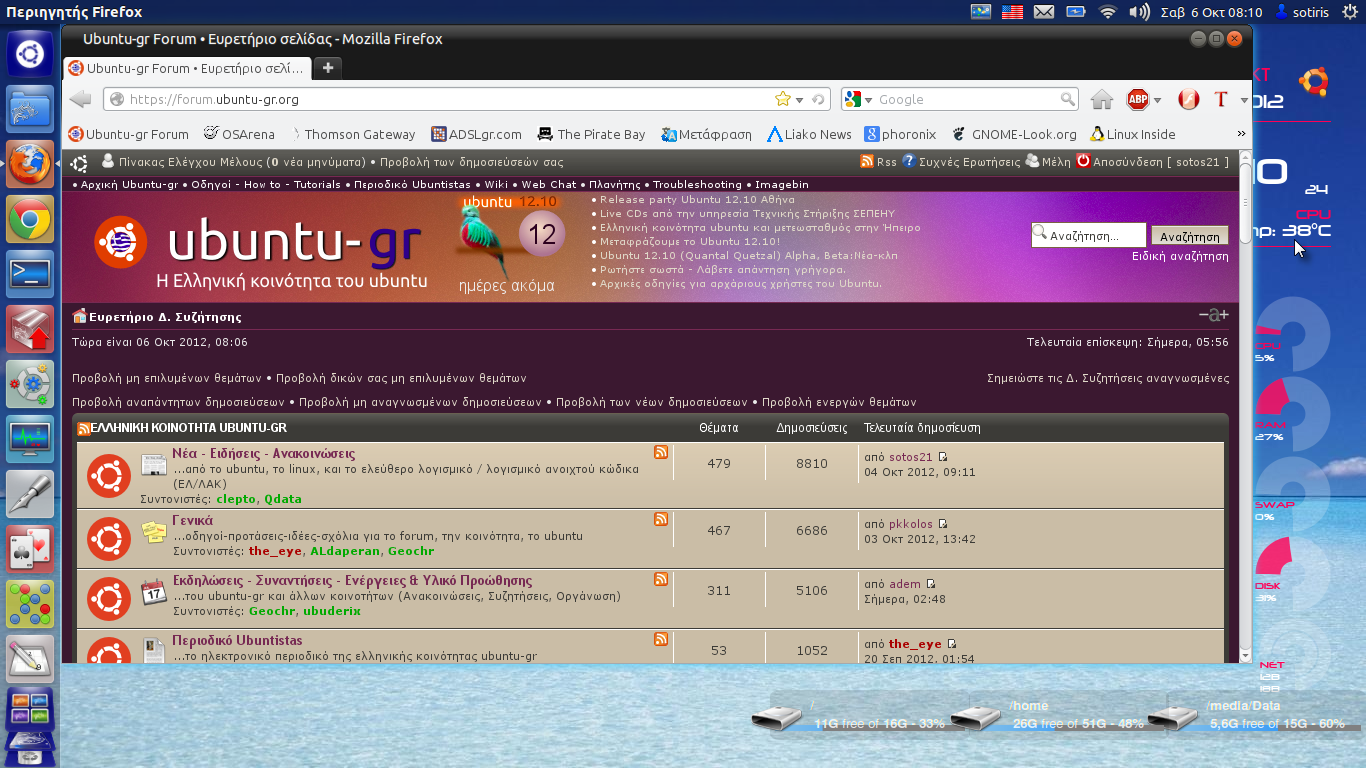Viewport: 1366px width, 768px height.
Task: Click the mail envelope in top panel
Action: pyautogui.click(x=1044, y=12)
